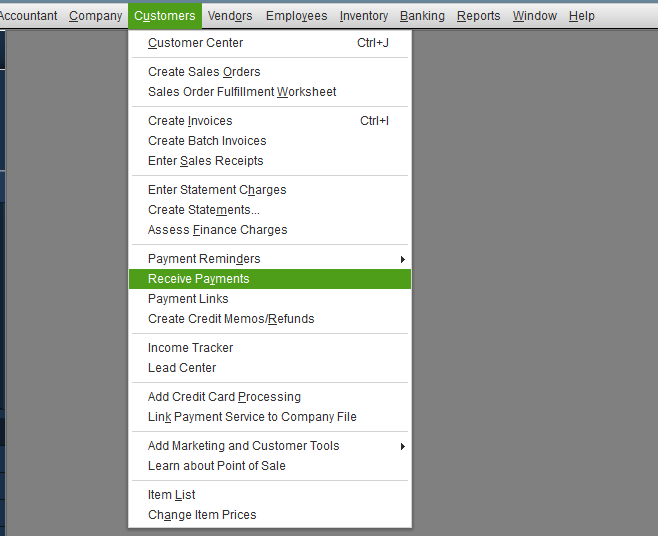Click Enter Sales Receipts

[206, 161]
